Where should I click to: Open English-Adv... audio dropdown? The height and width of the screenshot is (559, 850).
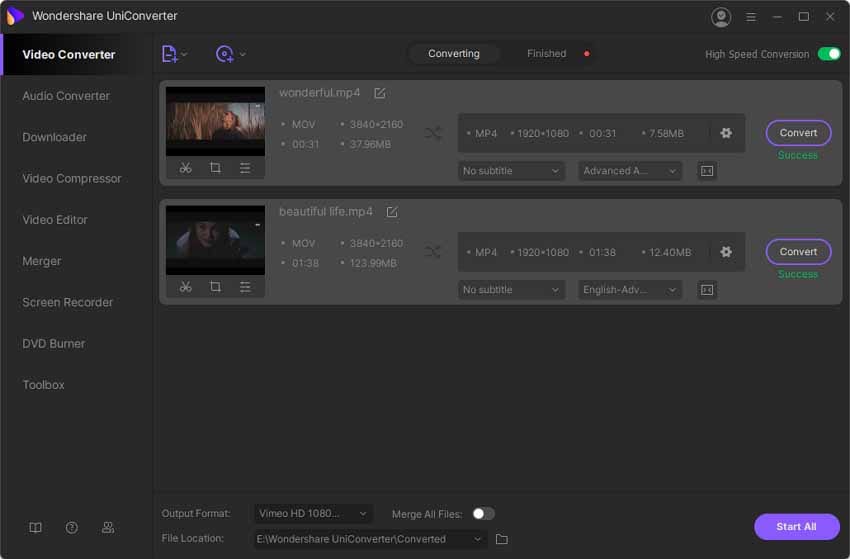point(629,290)
